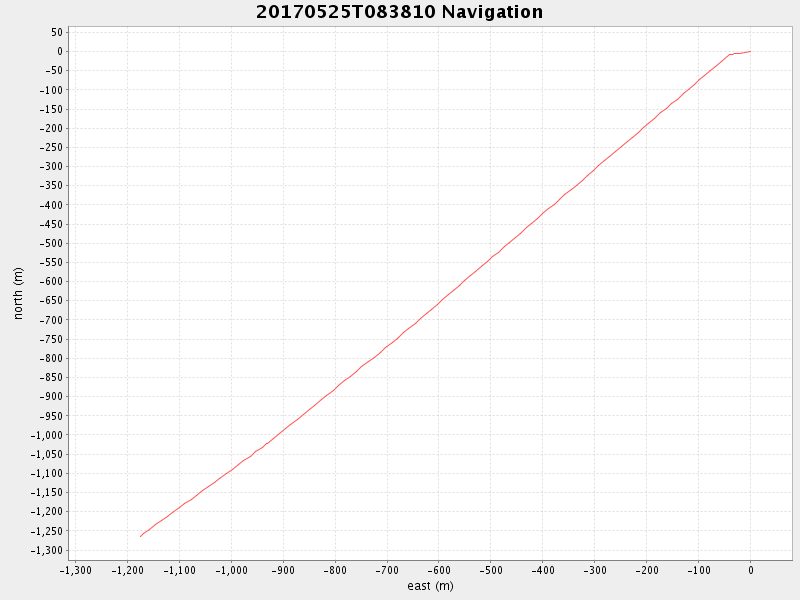Click the -1,300 tick on east axis
800x600 pixels.
coord(76,571)
